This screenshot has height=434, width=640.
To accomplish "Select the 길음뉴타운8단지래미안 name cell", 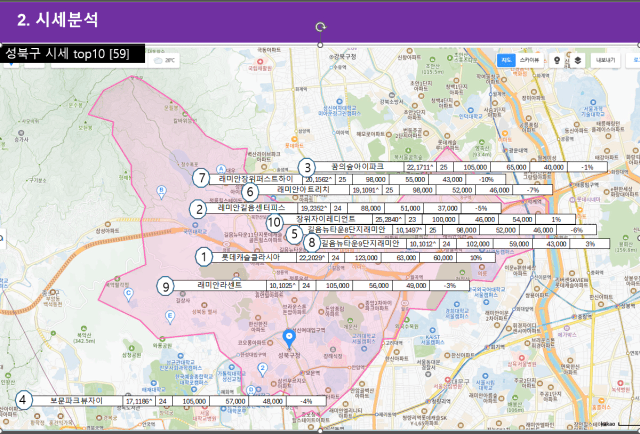I will tap(348, 230).
